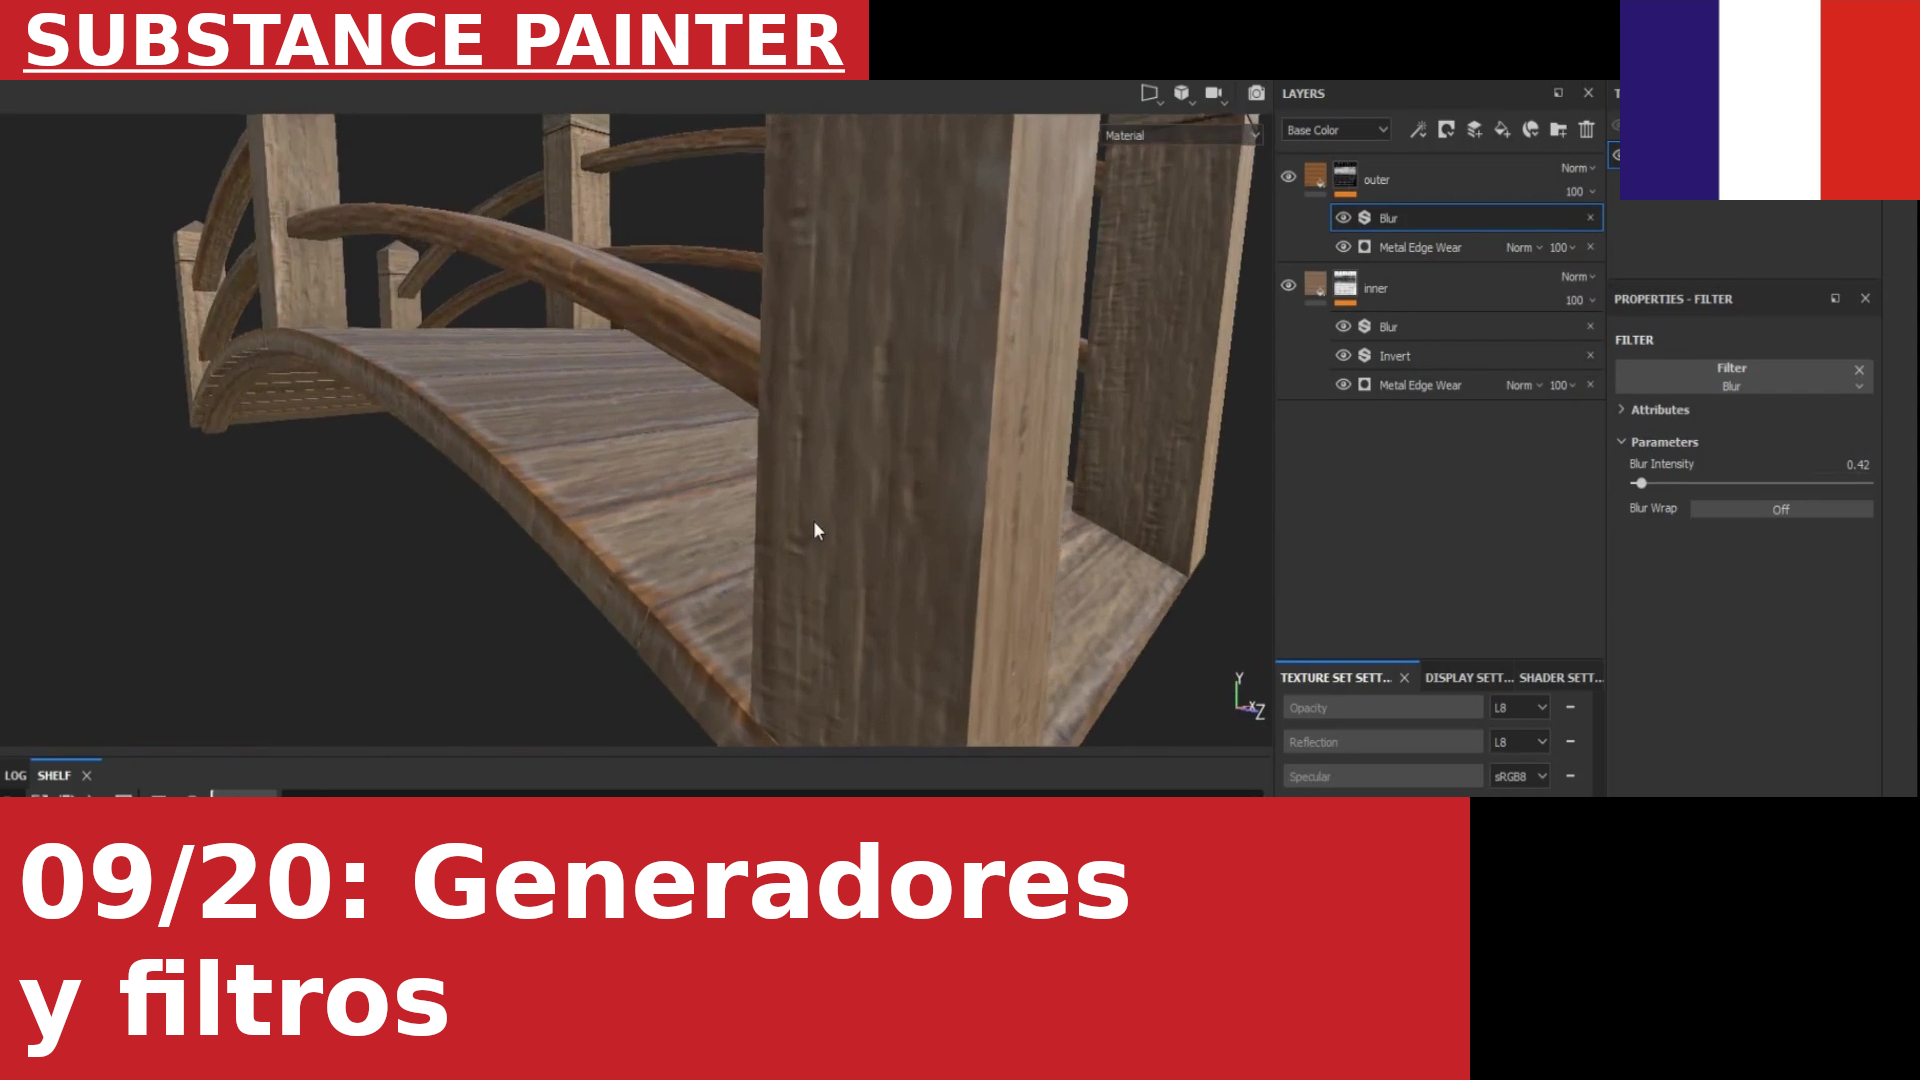The height and width of the screenshot is (1080, 1920).
Task: Add a new paint layer
Action: [x=1474, y=130]
